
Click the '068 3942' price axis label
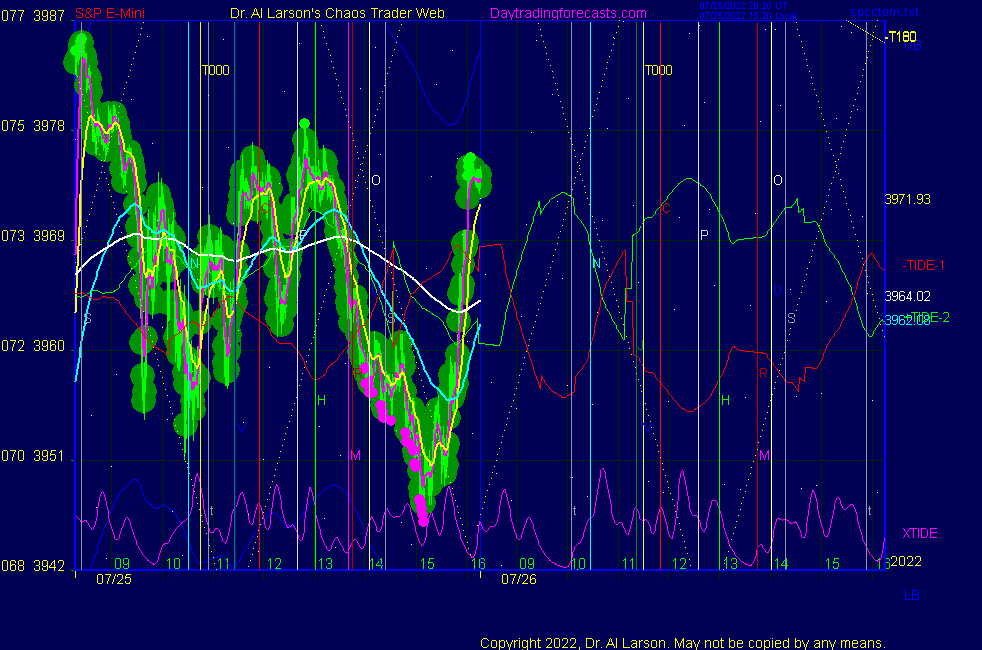(33, 566)
